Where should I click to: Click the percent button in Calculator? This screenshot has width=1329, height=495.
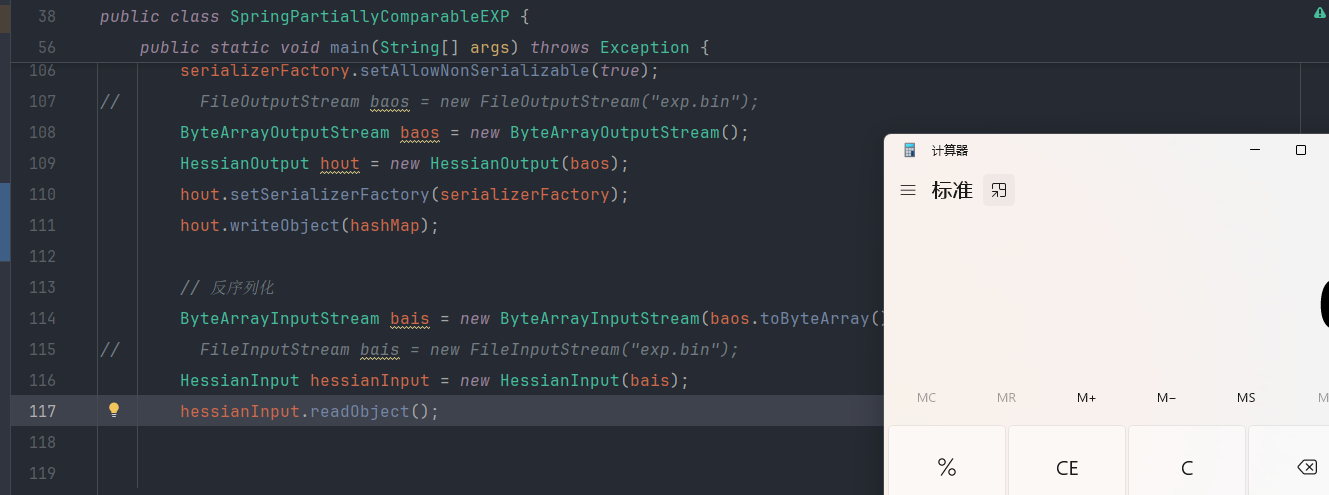point(947,467)
